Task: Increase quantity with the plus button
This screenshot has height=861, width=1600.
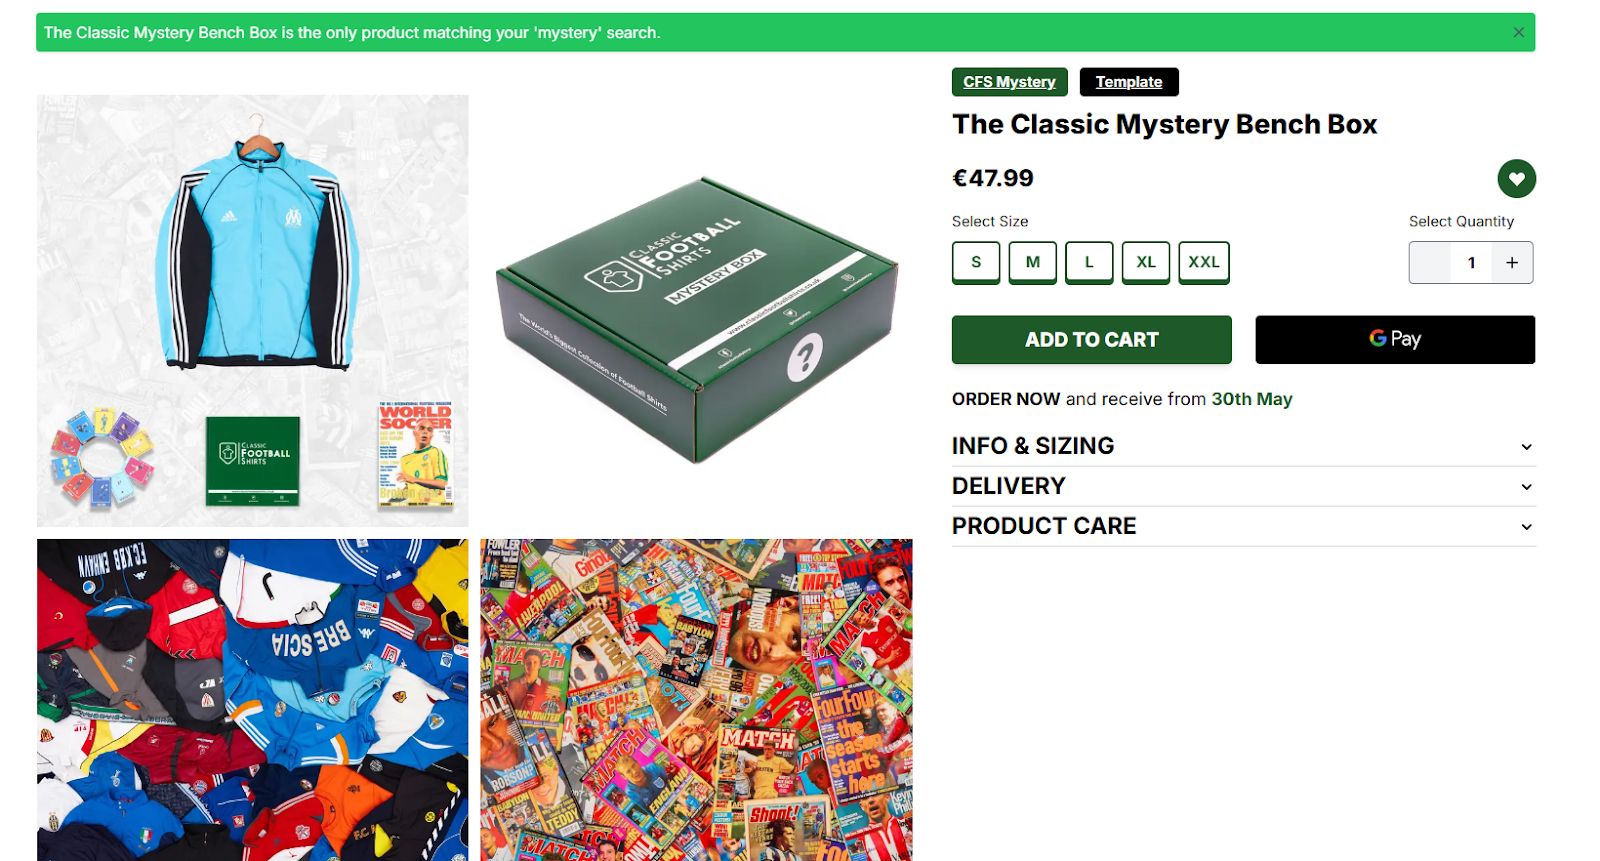Action: coord(1512,263)
